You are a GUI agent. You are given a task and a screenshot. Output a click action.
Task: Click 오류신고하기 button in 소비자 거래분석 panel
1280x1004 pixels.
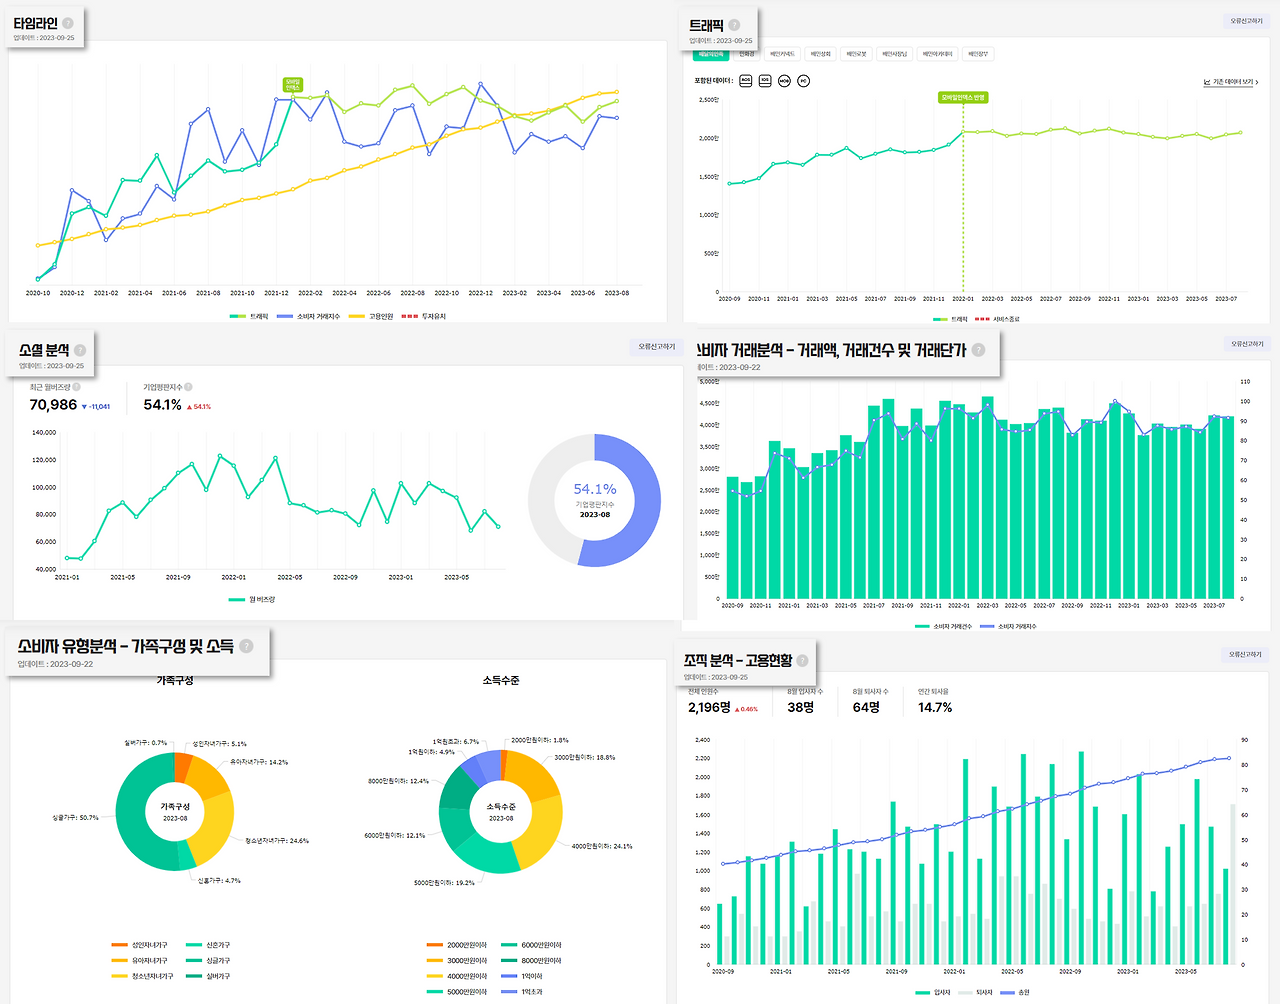coord(1247,344)
